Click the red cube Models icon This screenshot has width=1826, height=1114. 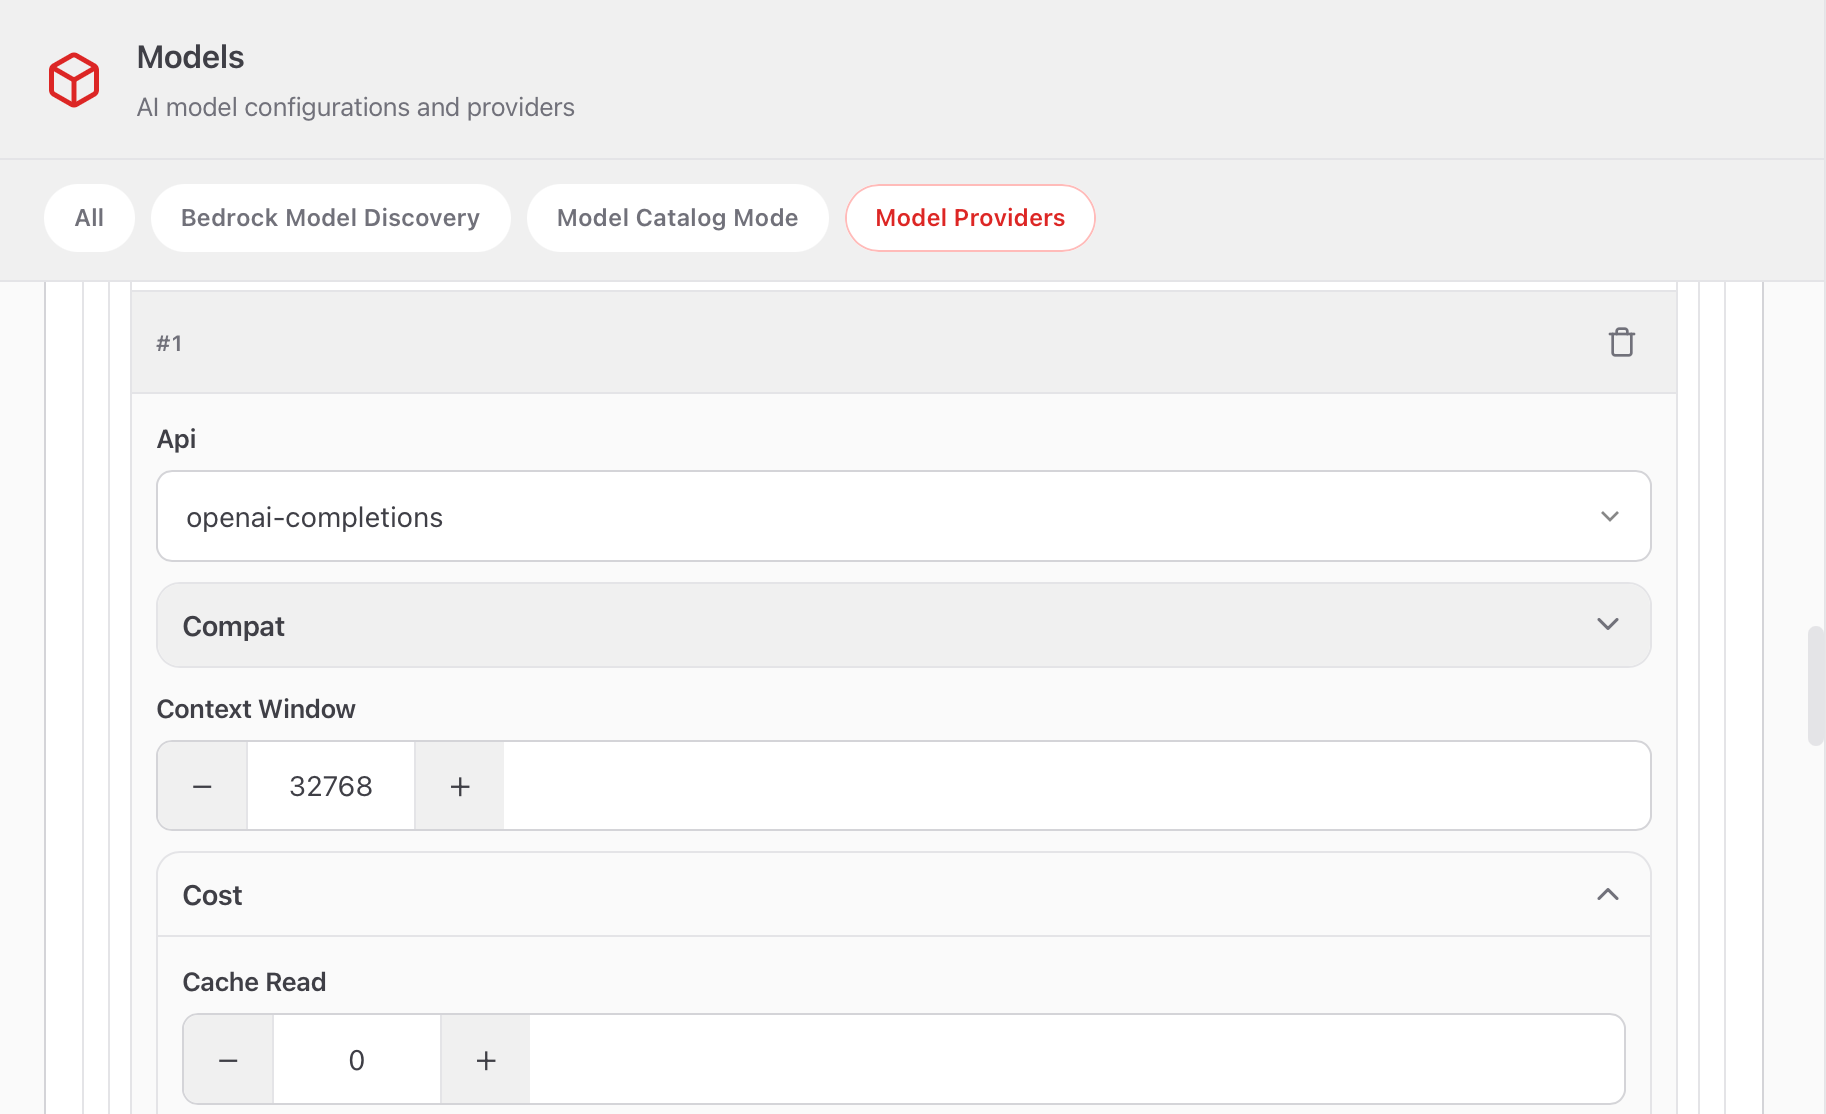click(74, 80)
